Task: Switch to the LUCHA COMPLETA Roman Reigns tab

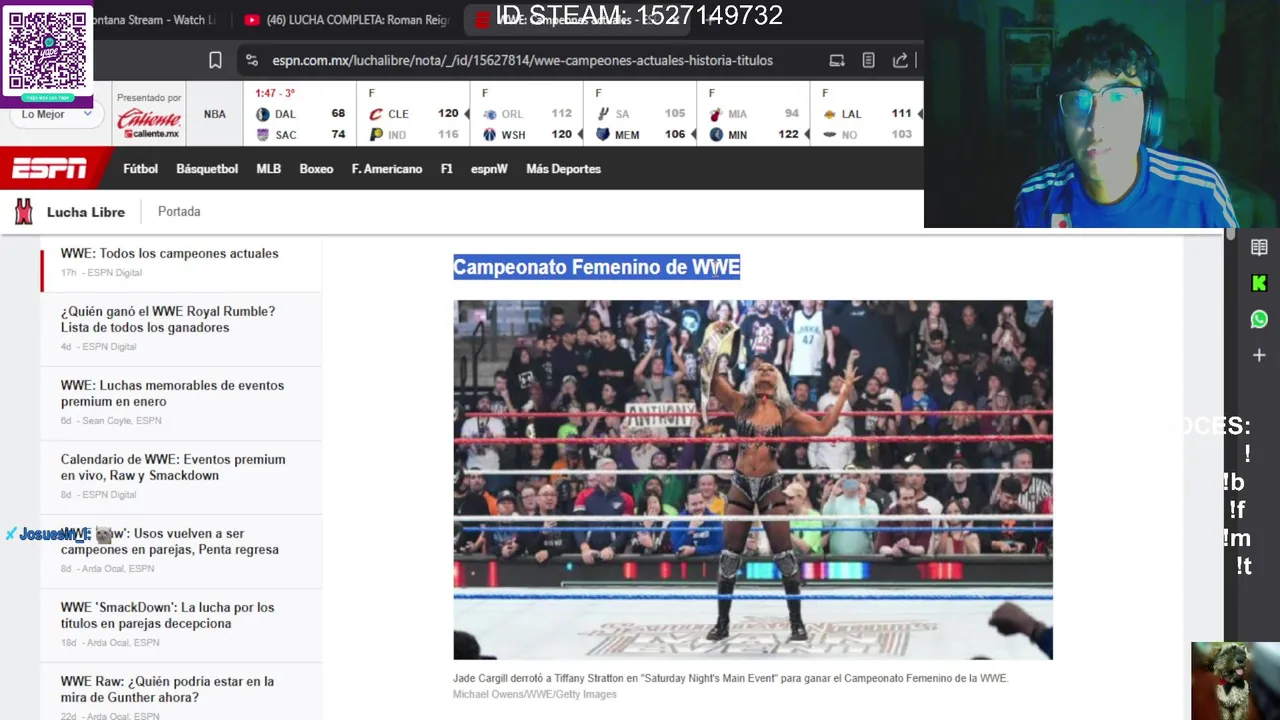Action: (x=345, y=20)
